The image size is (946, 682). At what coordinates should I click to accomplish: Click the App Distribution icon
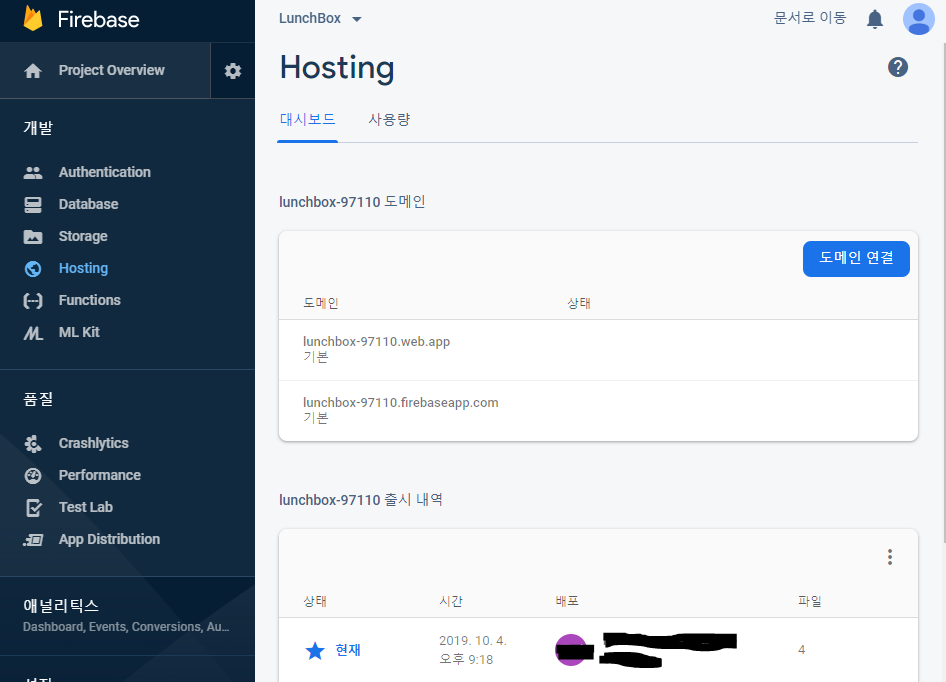(33, 540)
